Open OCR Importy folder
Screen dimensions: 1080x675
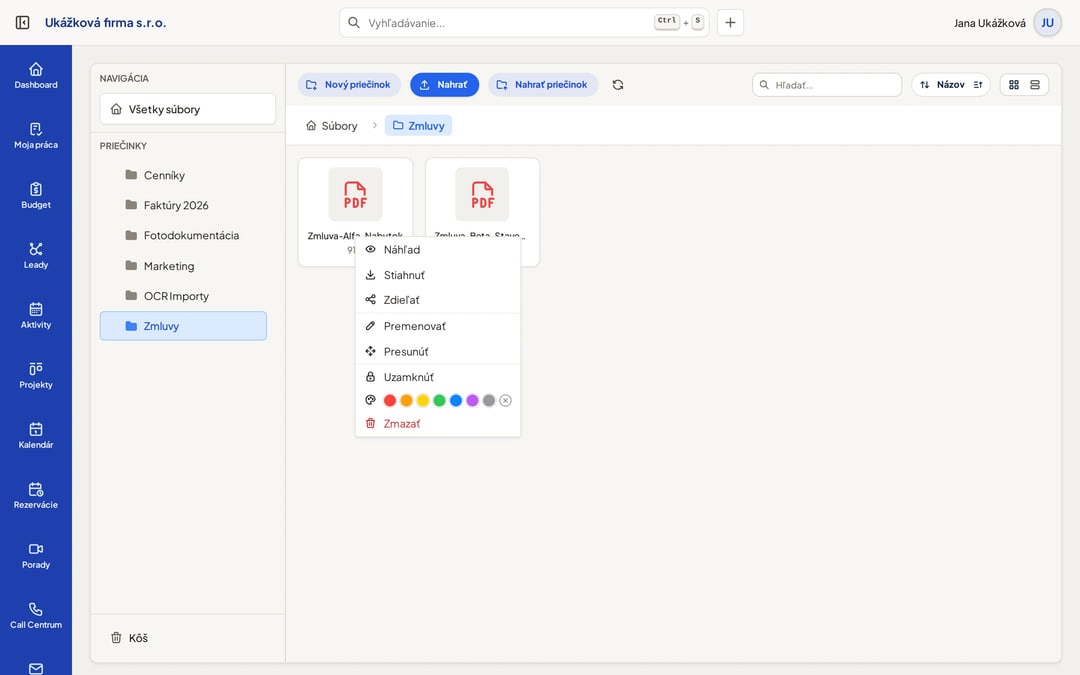tap(183, 296)
